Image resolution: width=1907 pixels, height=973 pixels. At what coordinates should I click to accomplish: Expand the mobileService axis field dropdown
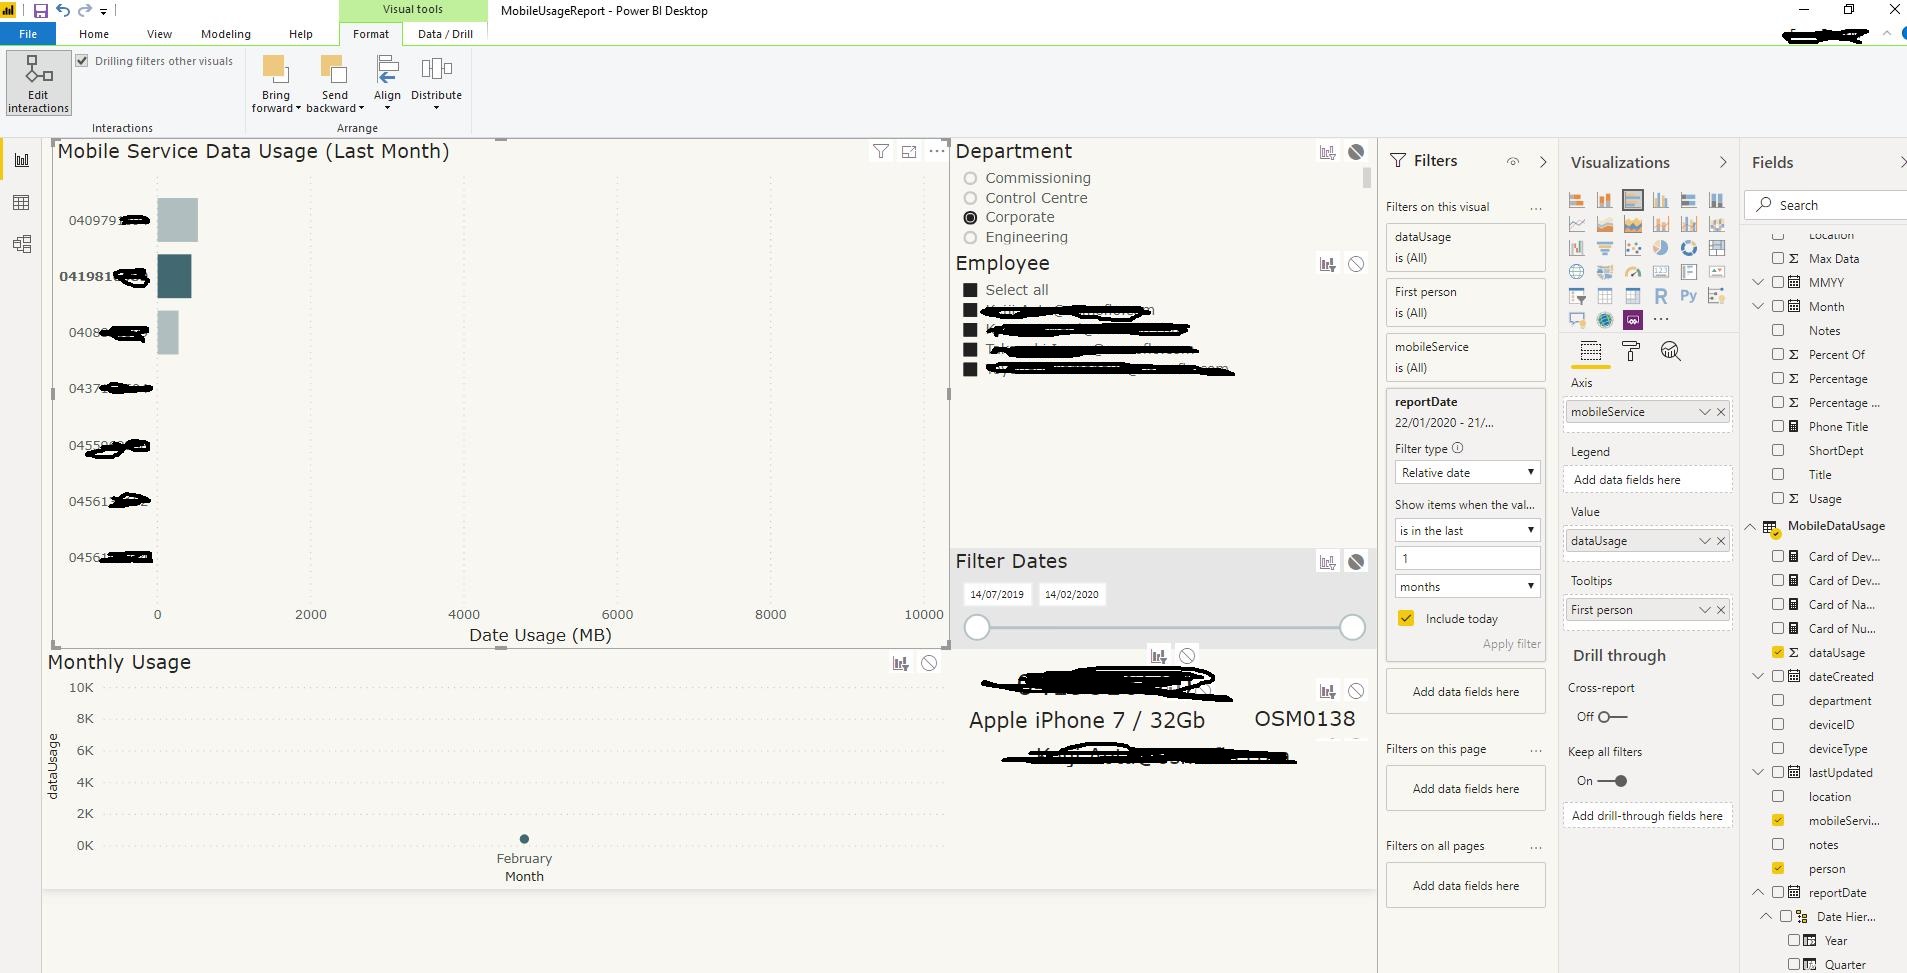[1704, 412]
